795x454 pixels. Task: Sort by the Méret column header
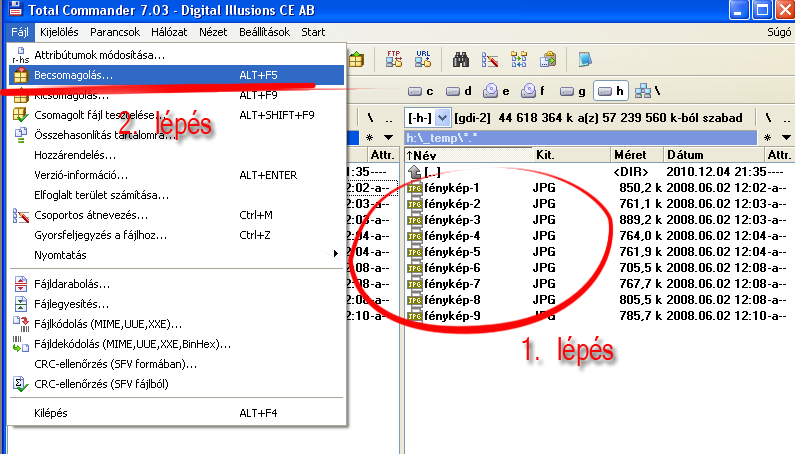[637, 155]
